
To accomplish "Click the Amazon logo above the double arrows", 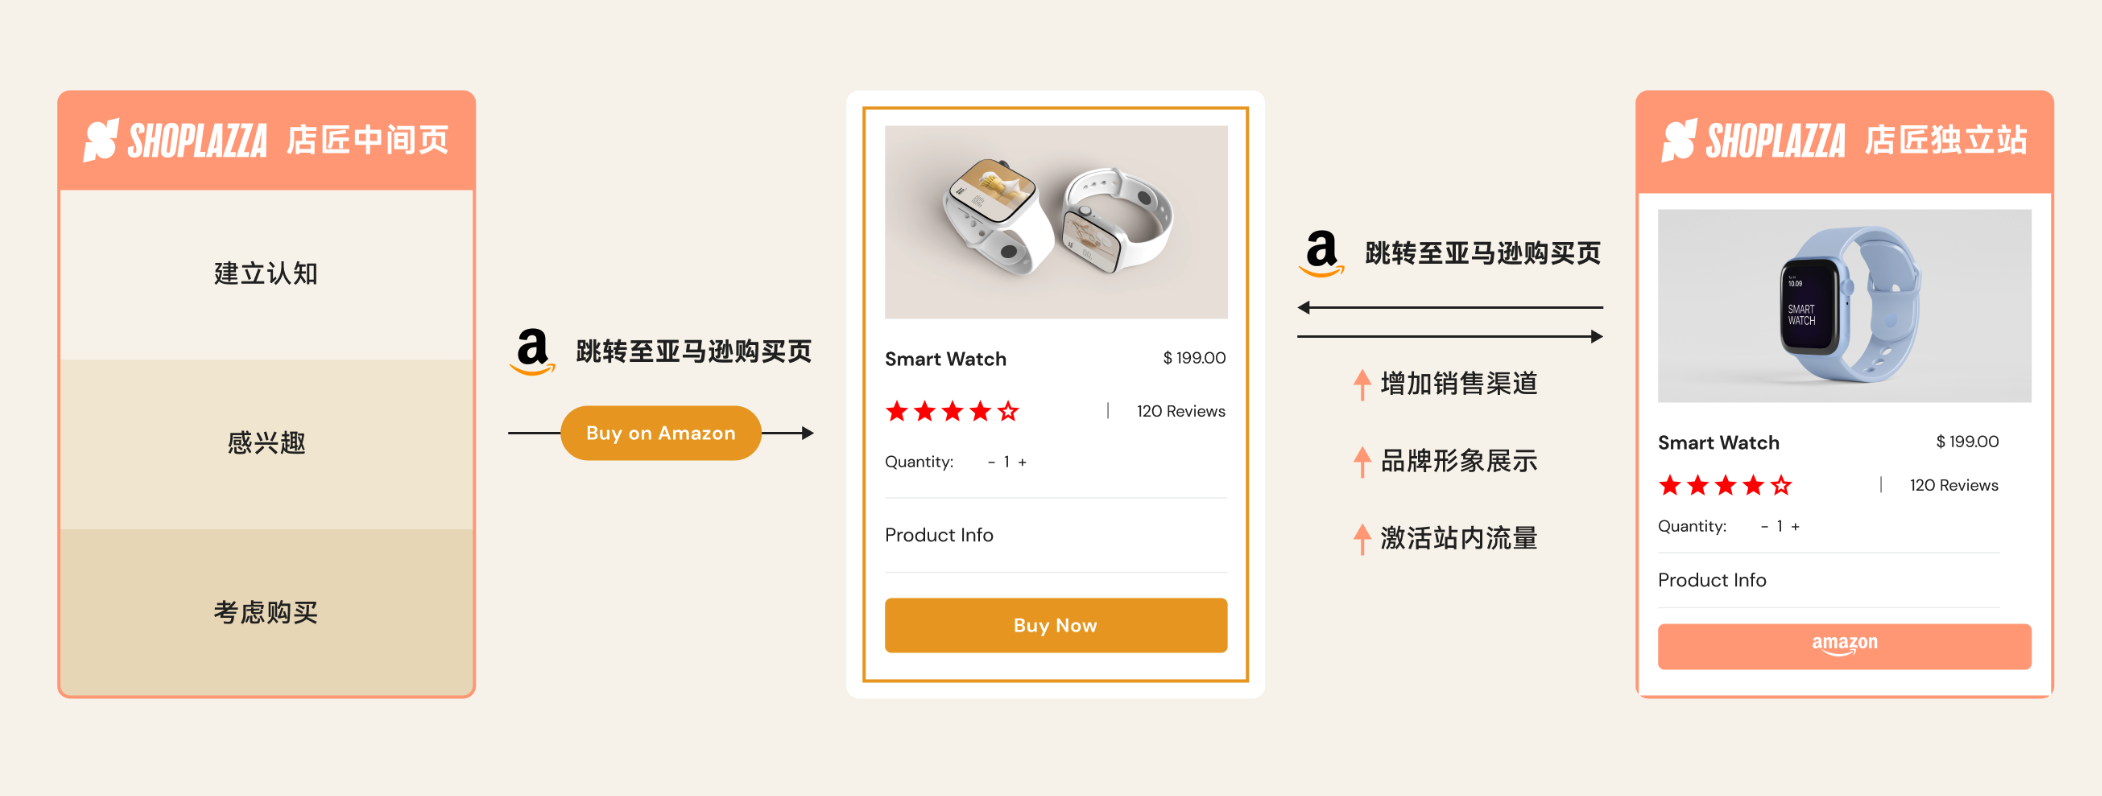I will click(1322, 253).
